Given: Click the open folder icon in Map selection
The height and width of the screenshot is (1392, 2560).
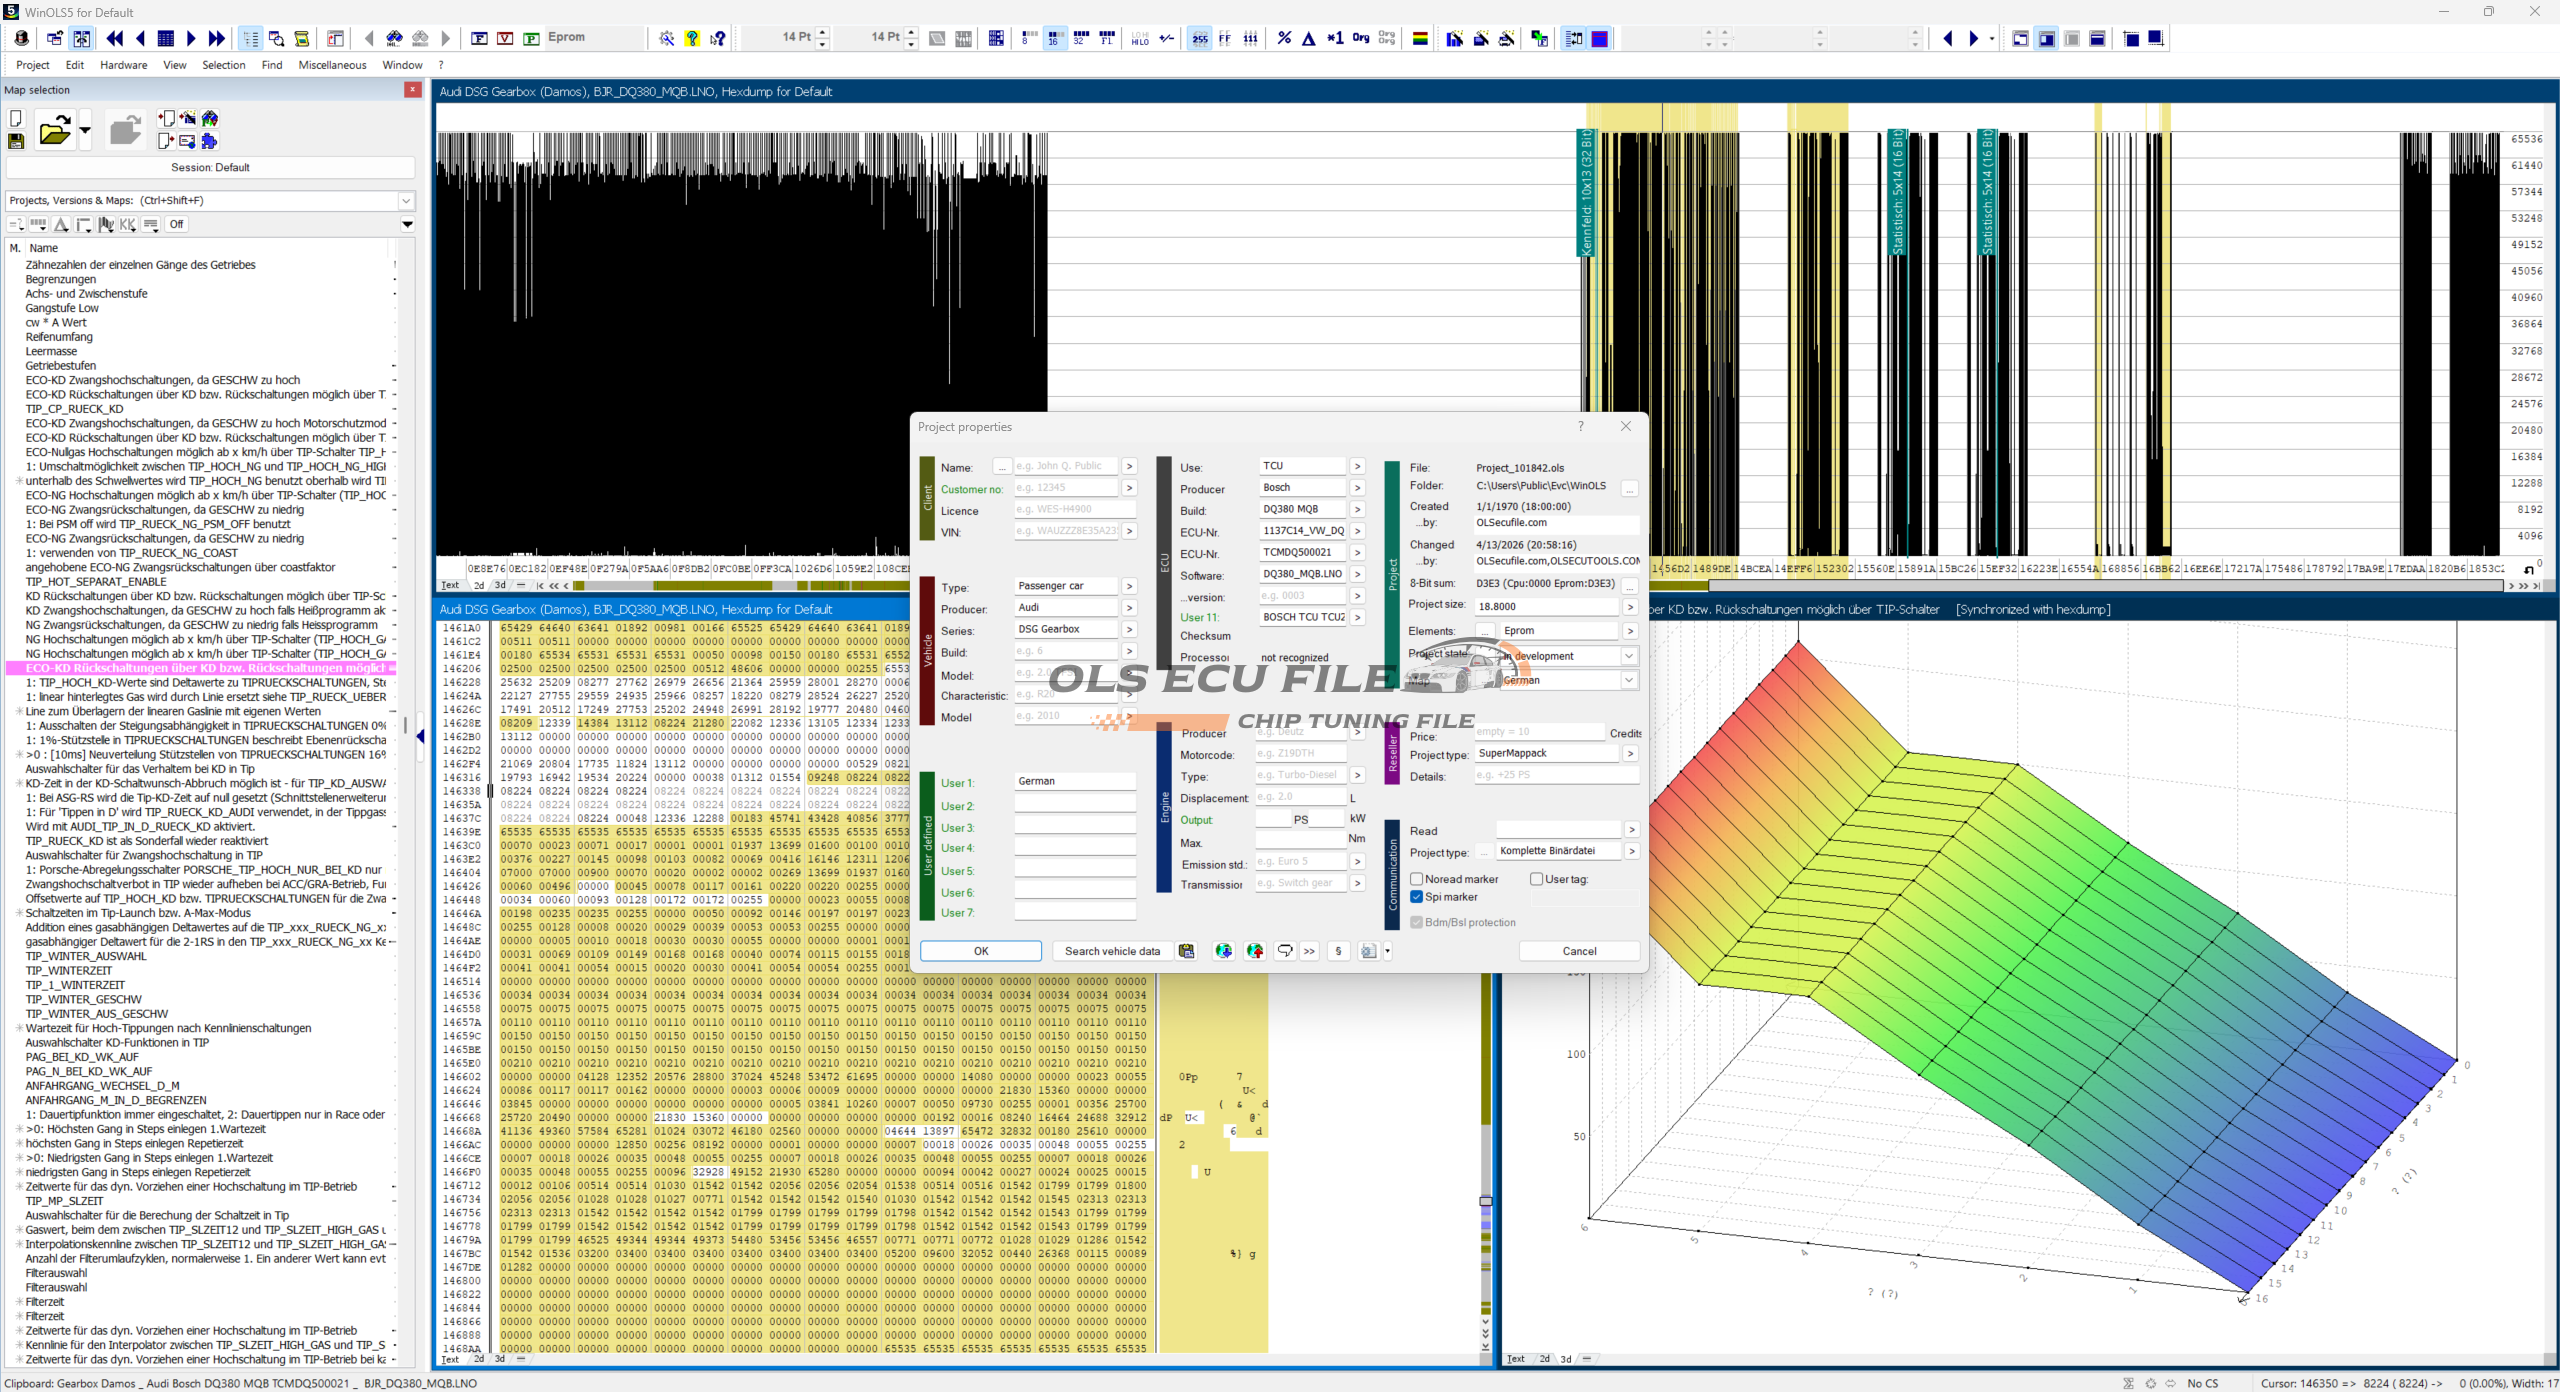Looking at the screenshot, I should pos(54,131).
